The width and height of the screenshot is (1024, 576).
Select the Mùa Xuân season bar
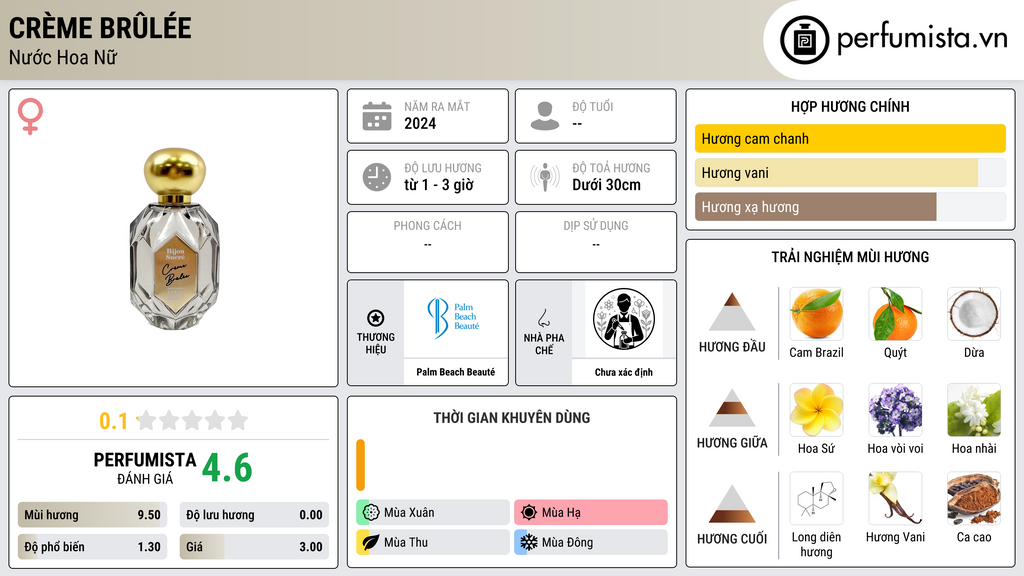coord(433,513)
